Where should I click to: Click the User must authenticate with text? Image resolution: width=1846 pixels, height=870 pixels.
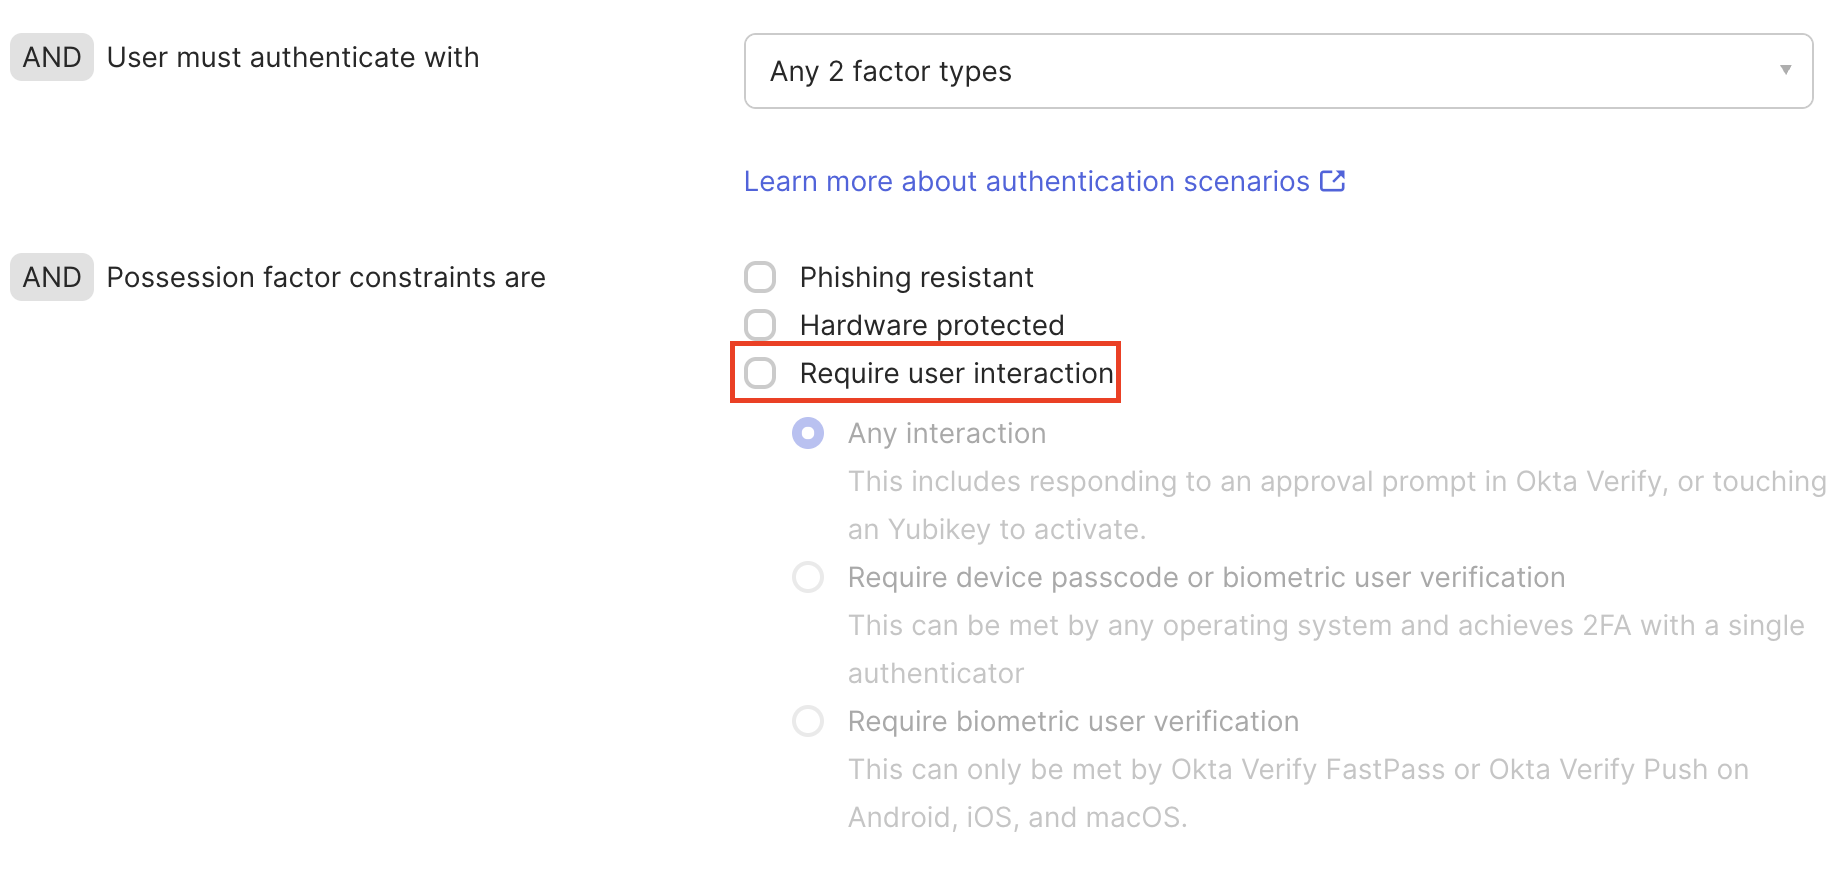click(x=292, y=56)
